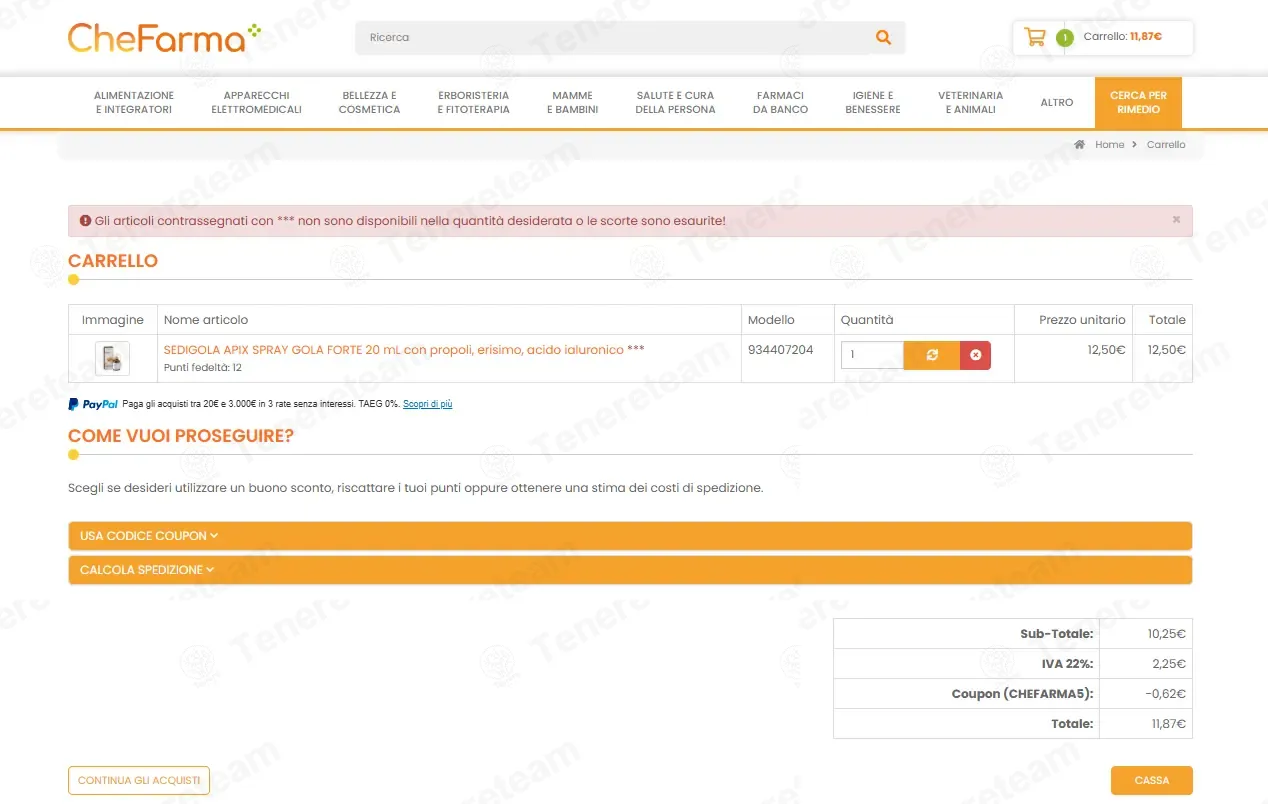Viewport: 1268px width, 804px height.
Task: Open Bellezza e Cosmetica menu
Action: pos(369,103)
